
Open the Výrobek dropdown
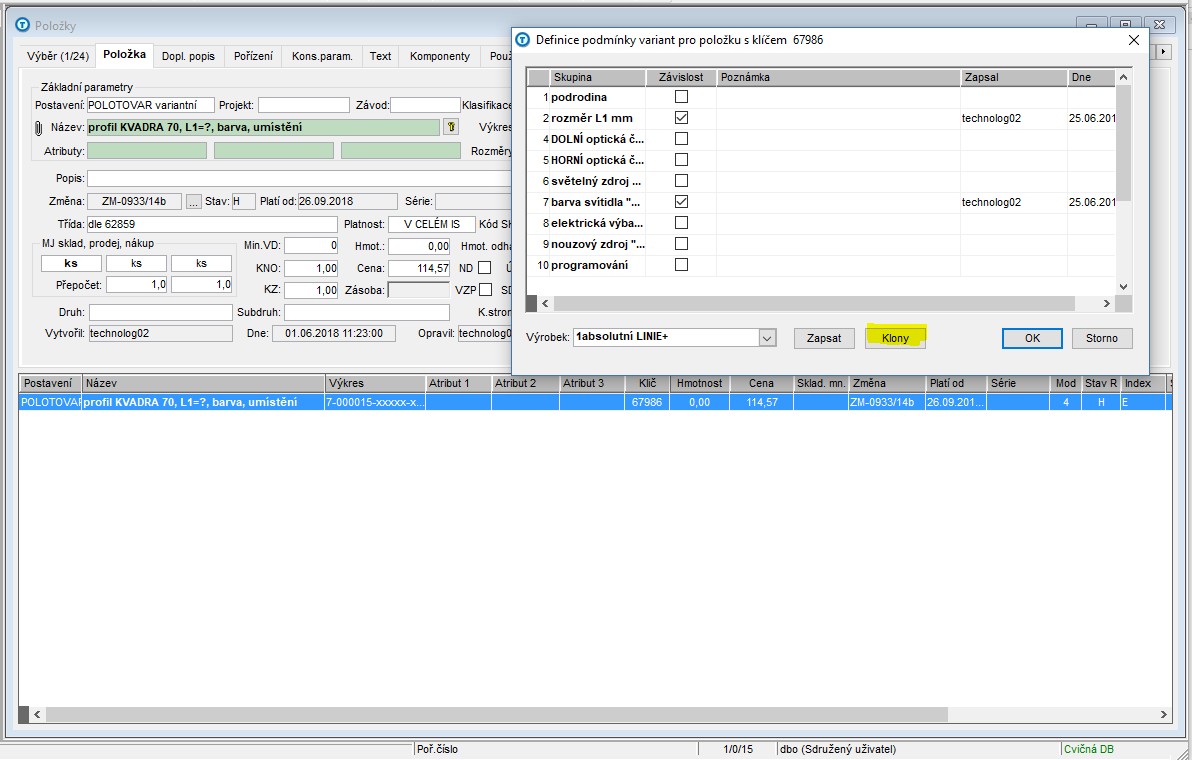point(767,337)
